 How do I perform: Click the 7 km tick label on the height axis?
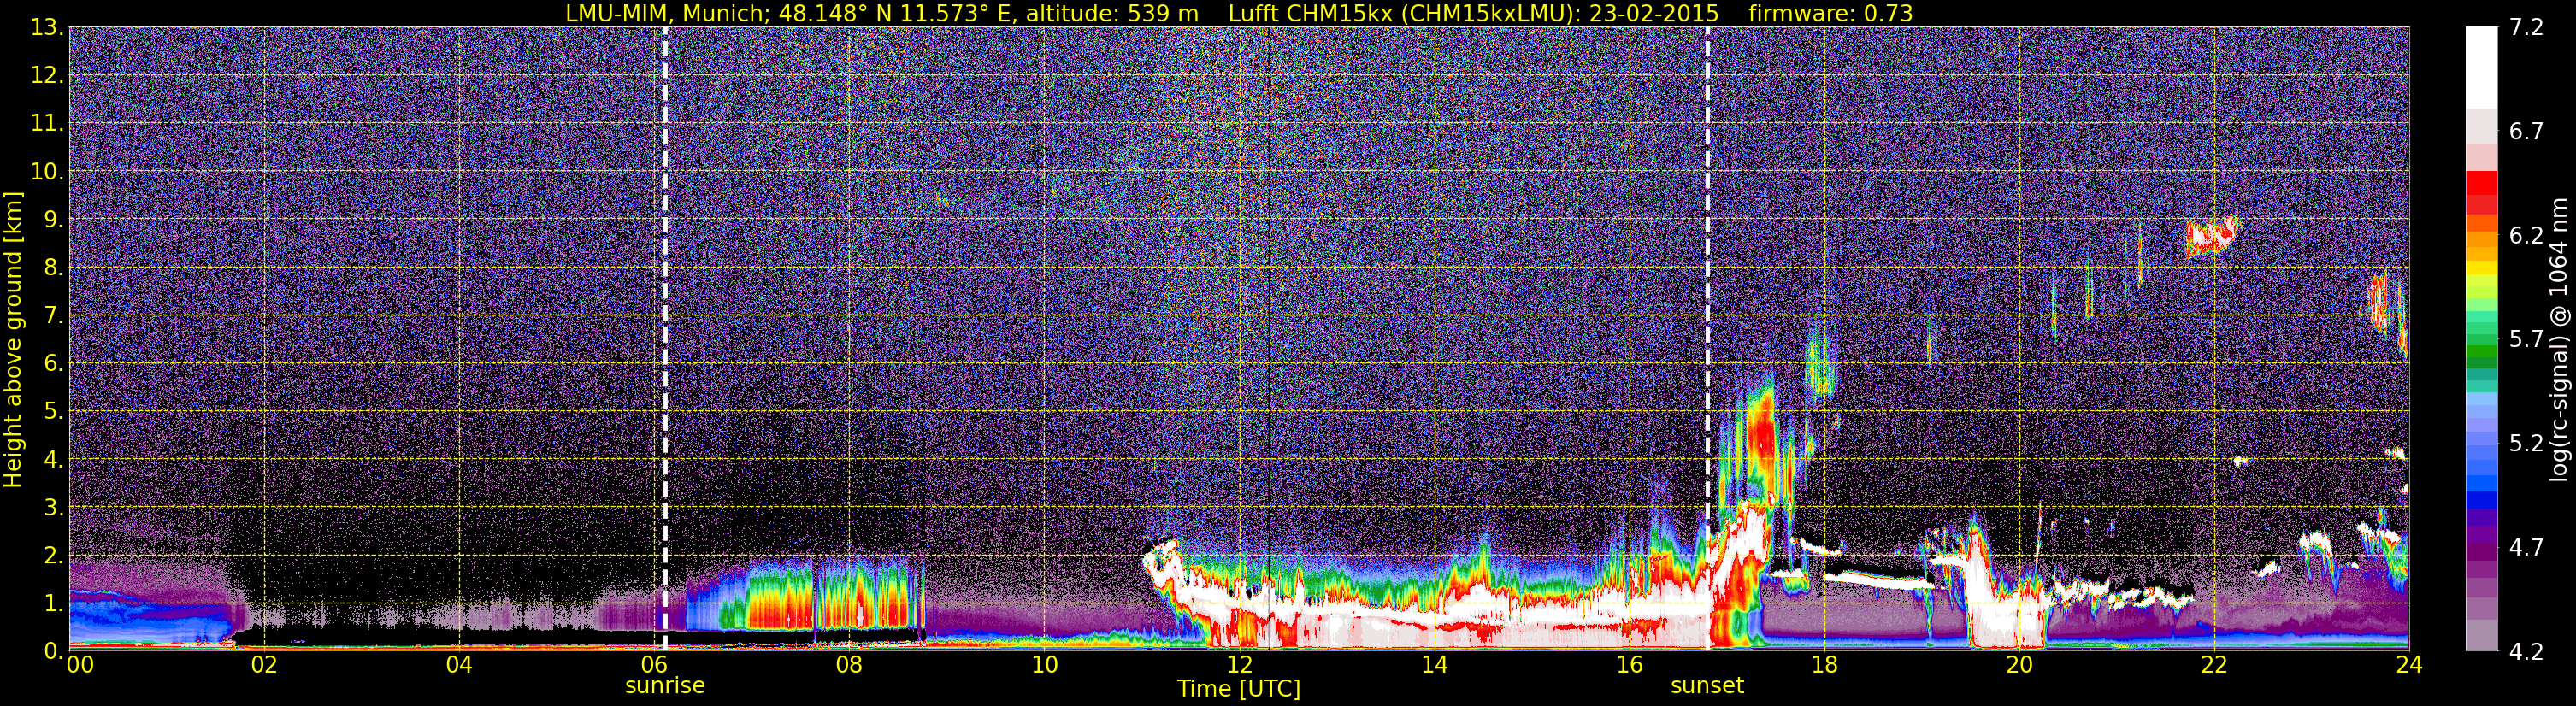pyautogui.click(x=53, y=316)
